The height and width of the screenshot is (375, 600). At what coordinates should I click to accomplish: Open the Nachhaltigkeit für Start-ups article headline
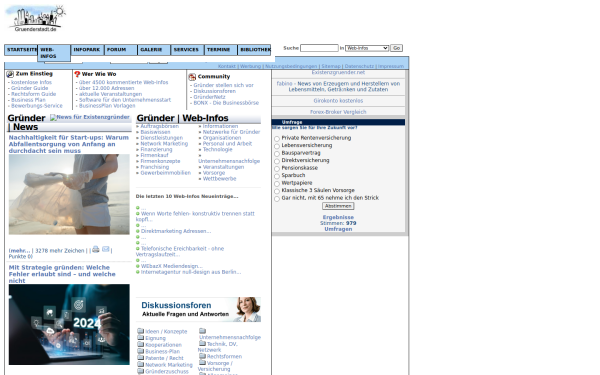click(68, 144)
